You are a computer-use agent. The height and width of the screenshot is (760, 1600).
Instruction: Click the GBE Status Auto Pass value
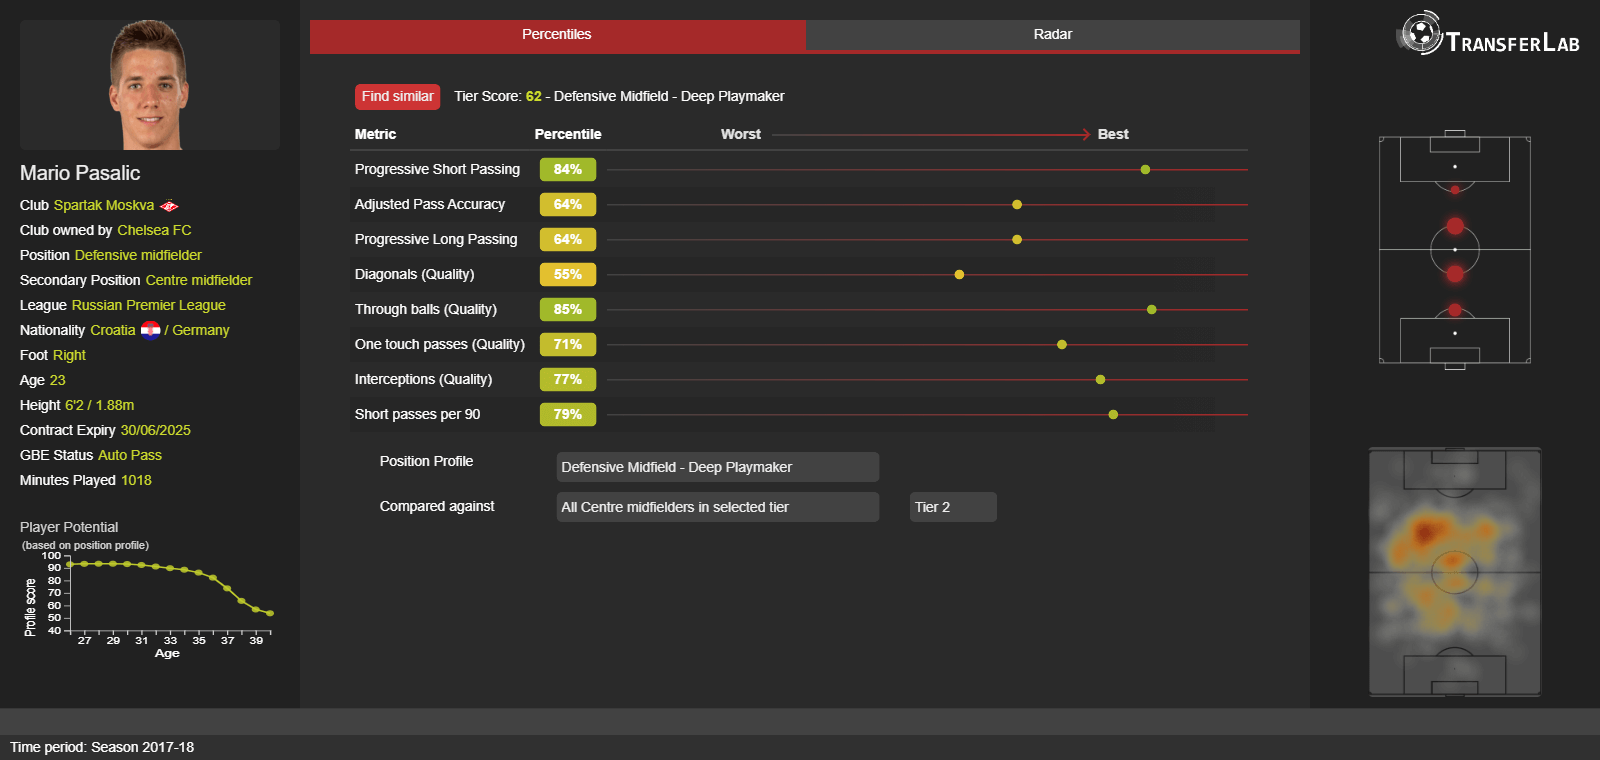[x=130, y=455]
